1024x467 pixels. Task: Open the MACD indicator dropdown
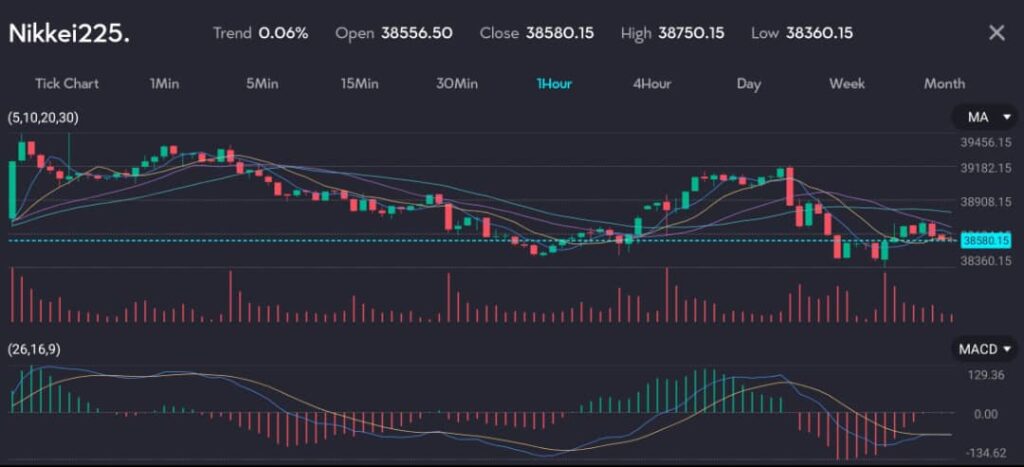coord(985,349)
